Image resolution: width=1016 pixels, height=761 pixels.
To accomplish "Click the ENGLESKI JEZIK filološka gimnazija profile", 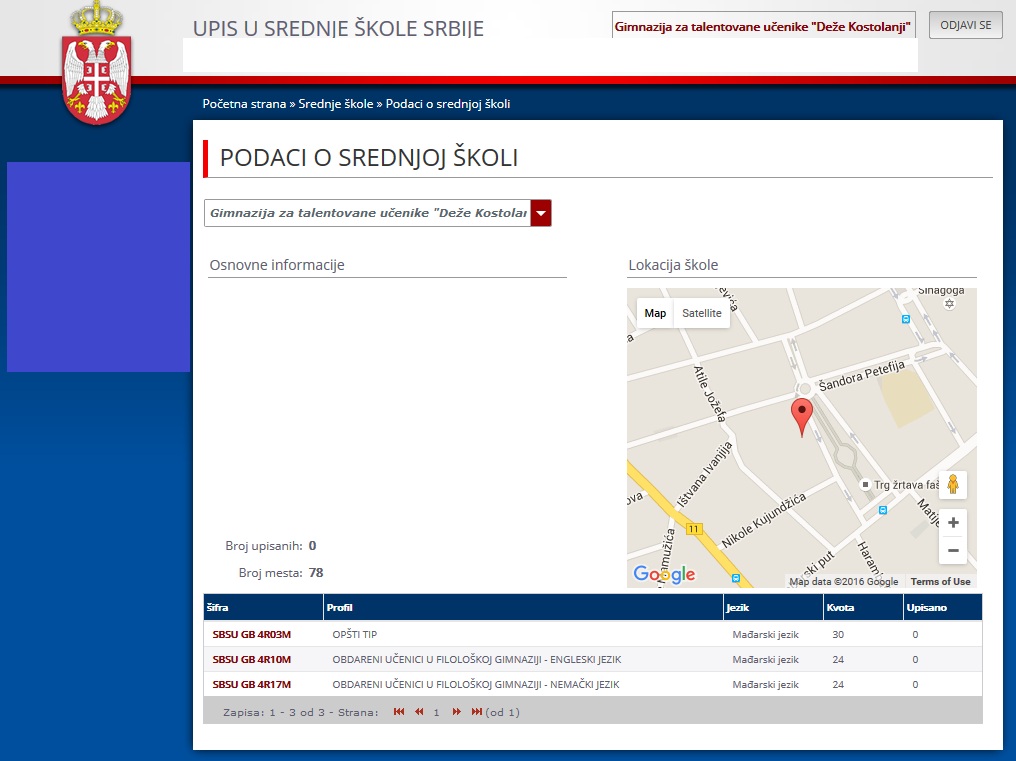I will point(477,659).
